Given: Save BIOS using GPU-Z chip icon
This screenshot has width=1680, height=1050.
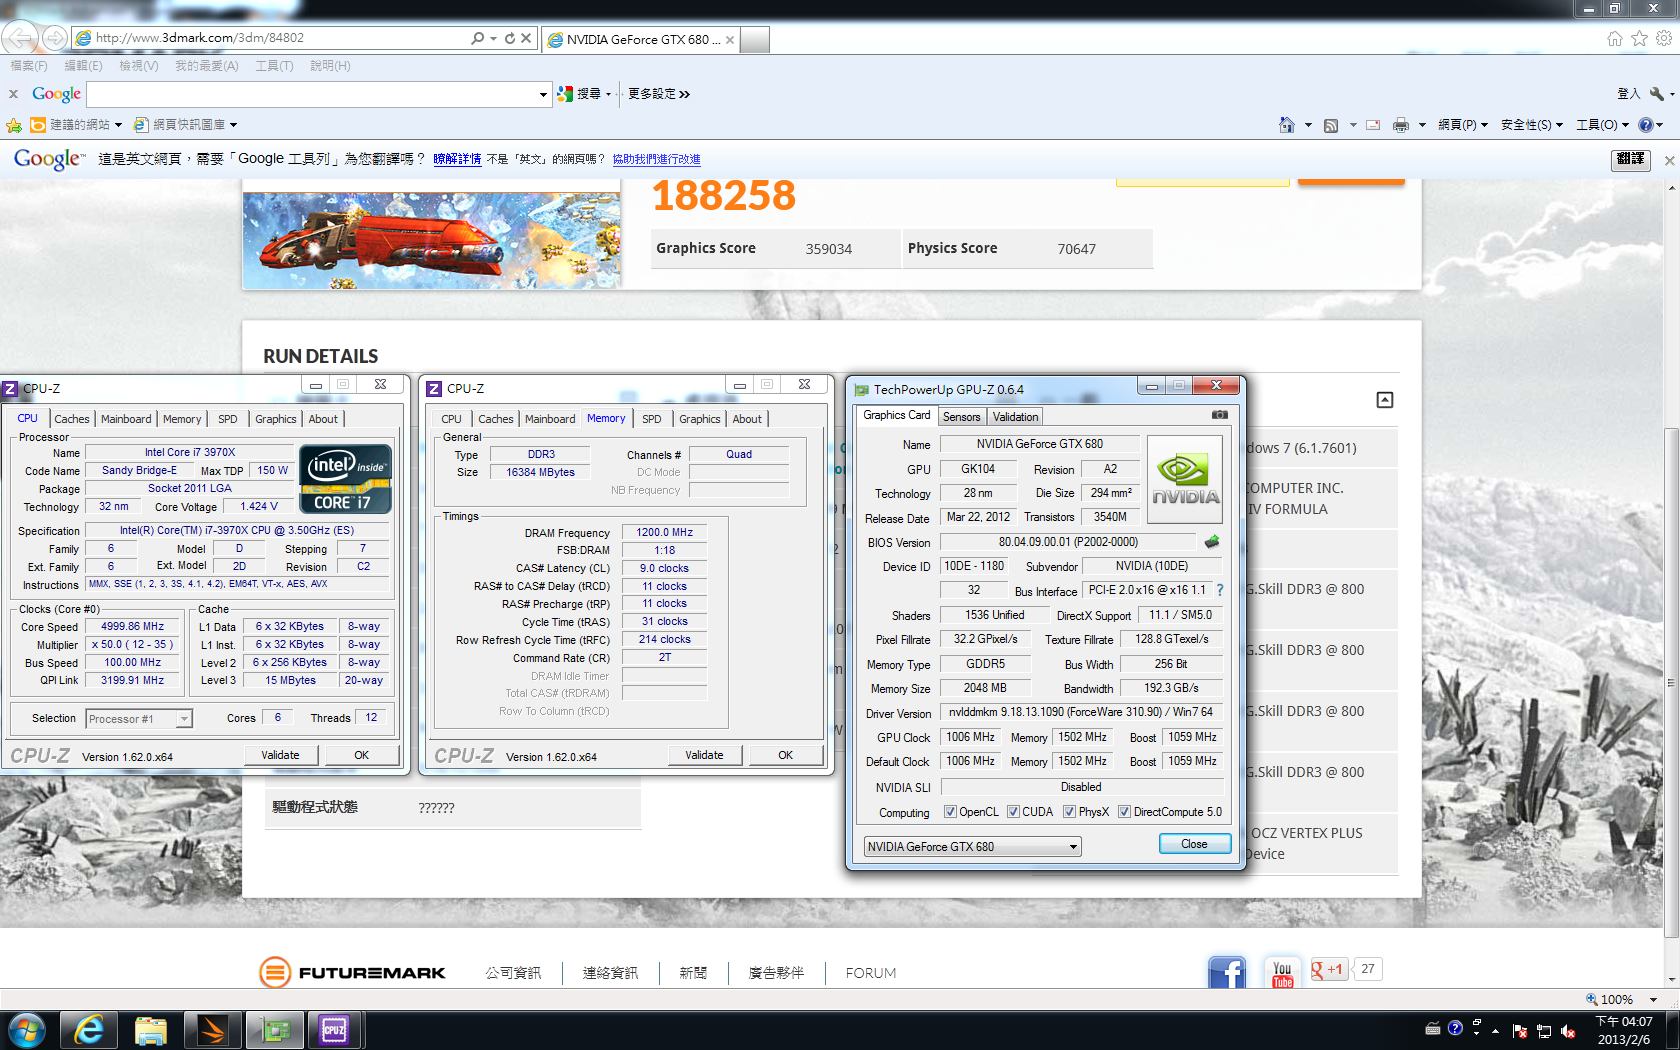Looking at the screenshot, I should point(1212,542).
